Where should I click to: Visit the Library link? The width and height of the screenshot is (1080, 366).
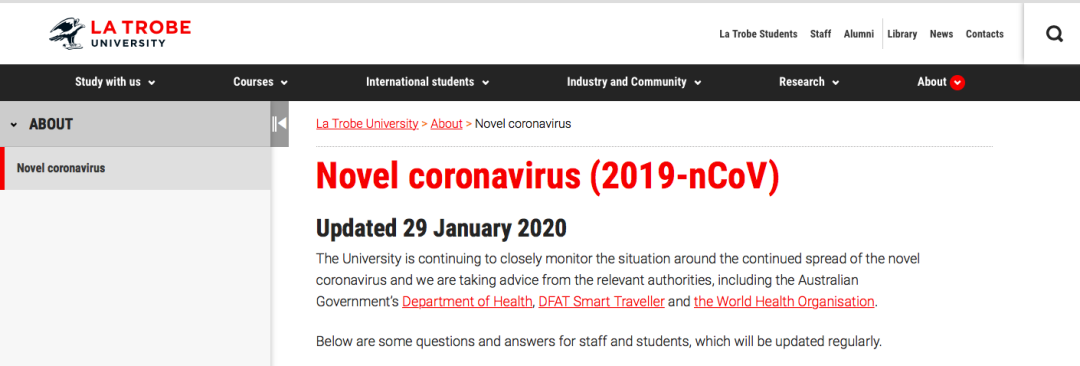pos(902,34)
